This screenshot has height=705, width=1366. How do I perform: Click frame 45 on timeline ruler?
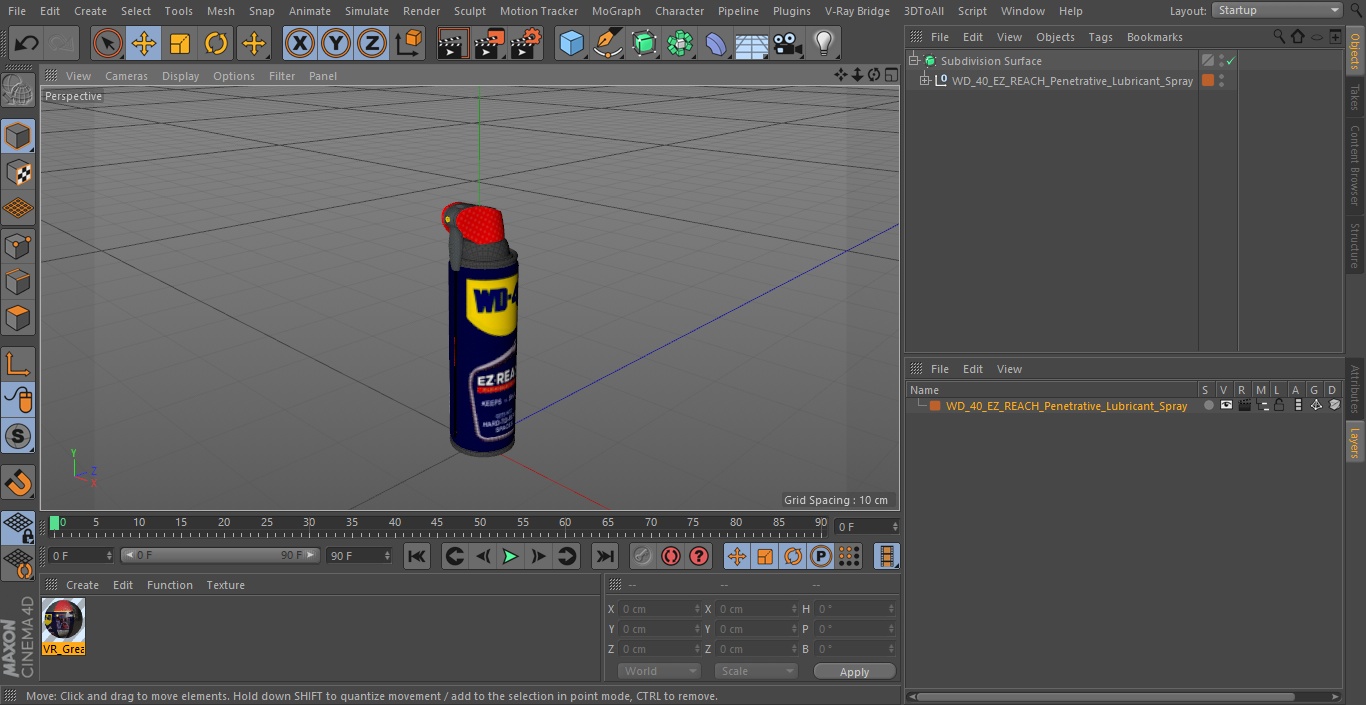click(437, 523)
